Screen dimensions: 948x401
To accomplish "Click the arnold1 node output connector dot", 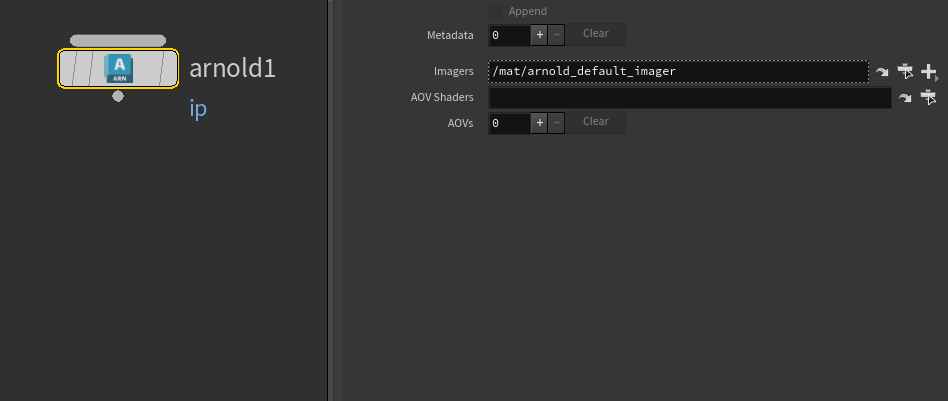I will point(118,97).
